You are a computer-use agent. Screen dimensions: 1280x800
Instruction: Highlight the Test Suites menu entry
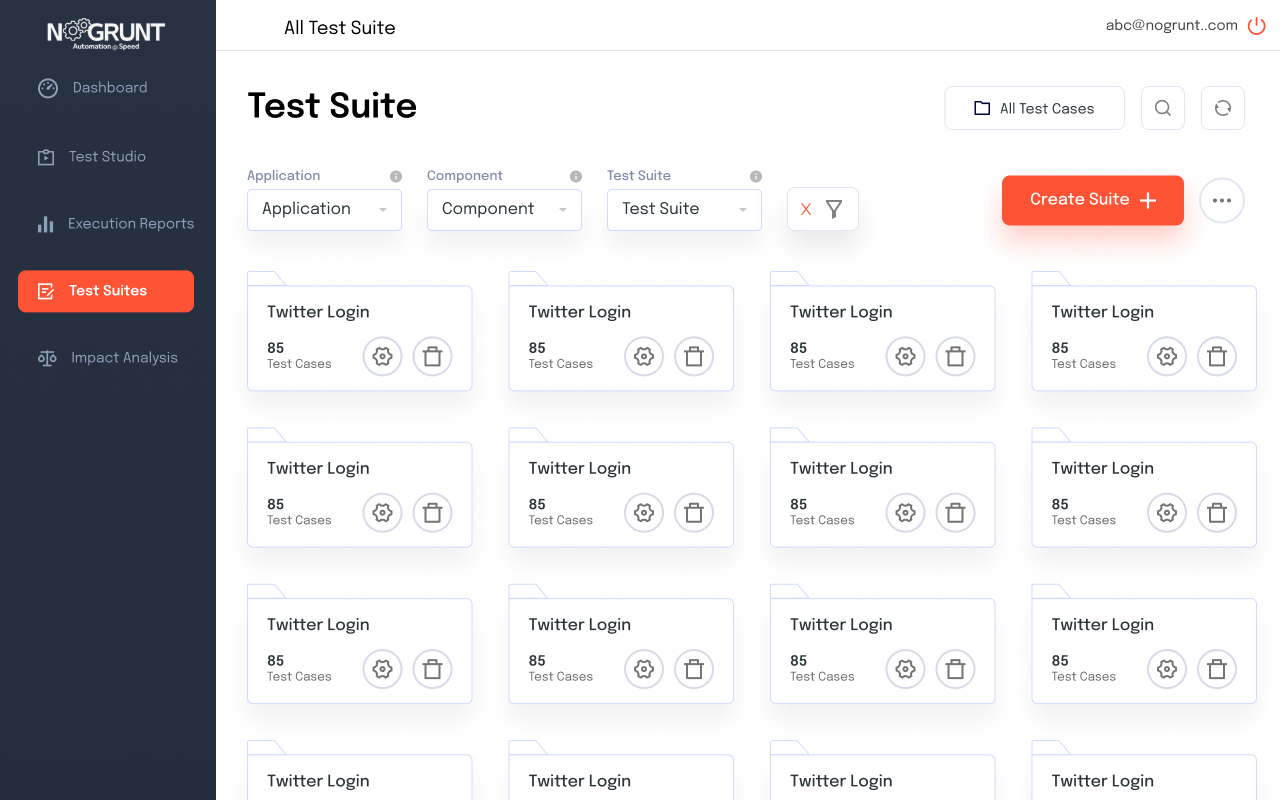(105, 291)
